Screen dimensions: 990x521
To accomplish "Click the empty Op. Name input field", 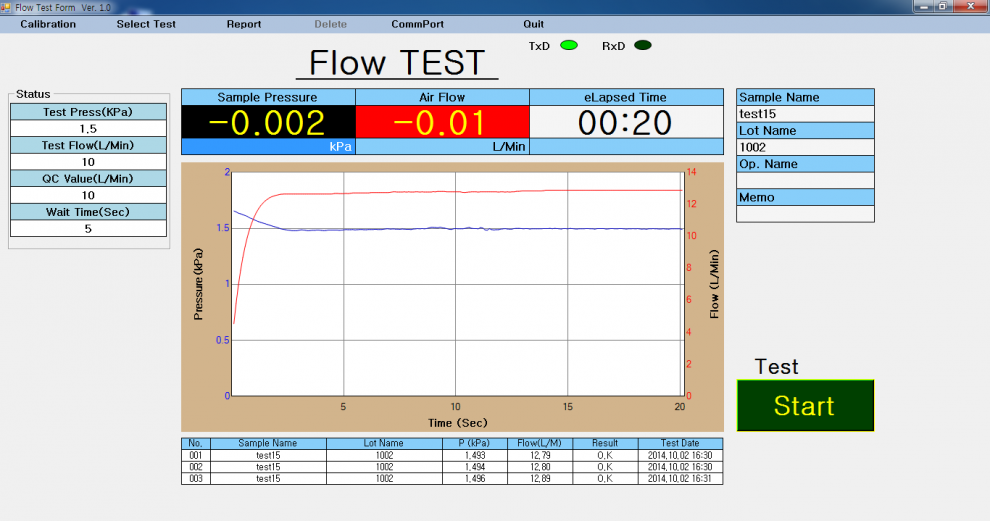I will pos(805,181).
